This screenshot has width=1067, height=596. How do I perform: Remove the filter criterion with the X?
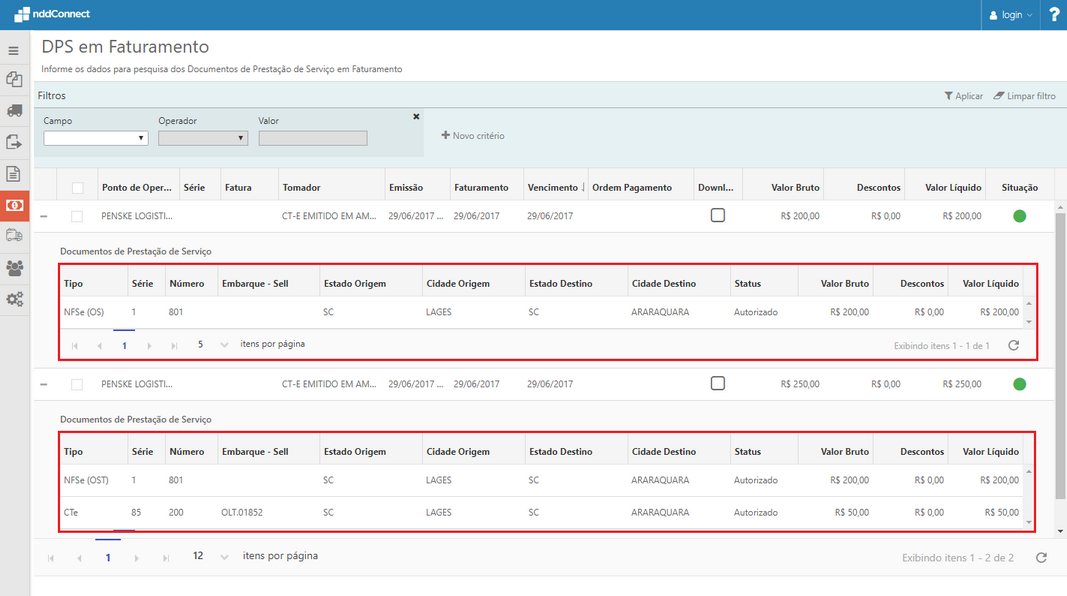pos(416,117)
